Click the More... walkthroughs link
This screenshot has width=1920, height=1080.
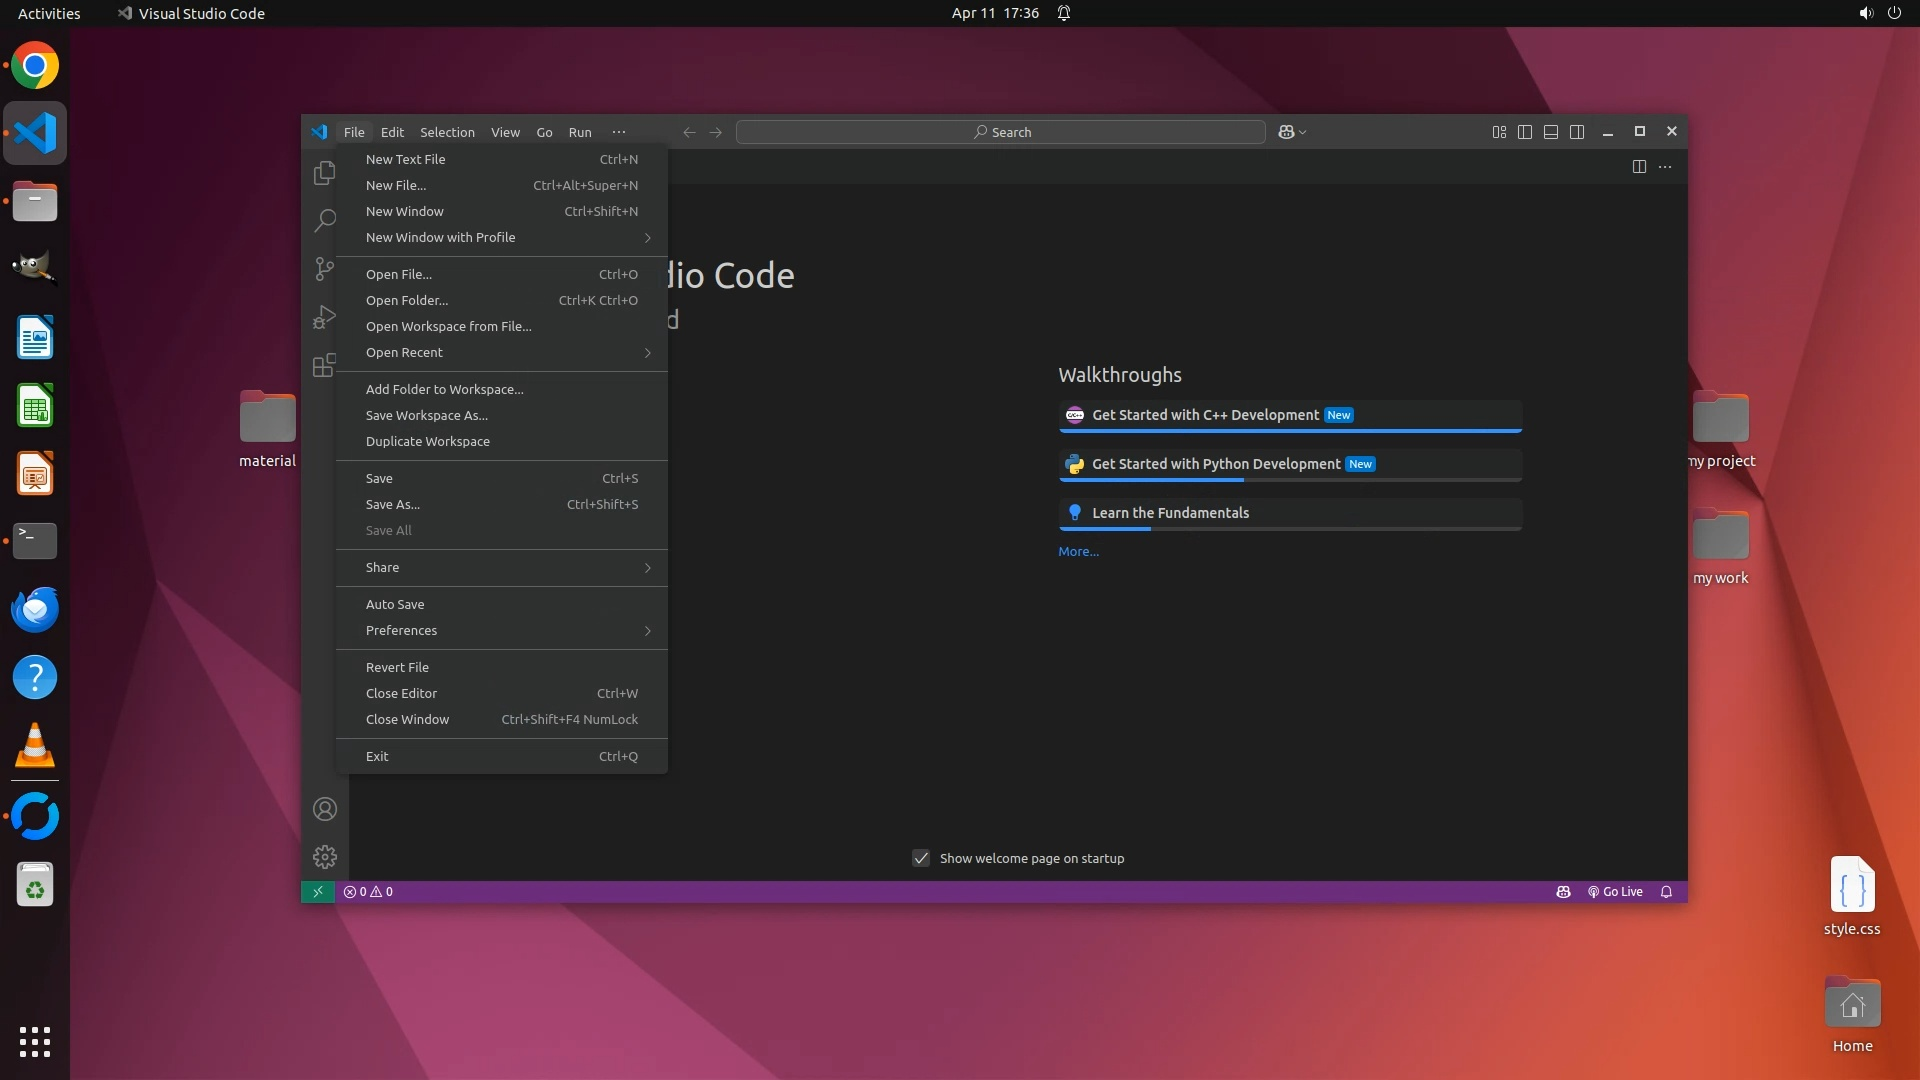pyautogui.click(x=1078, y=551)
